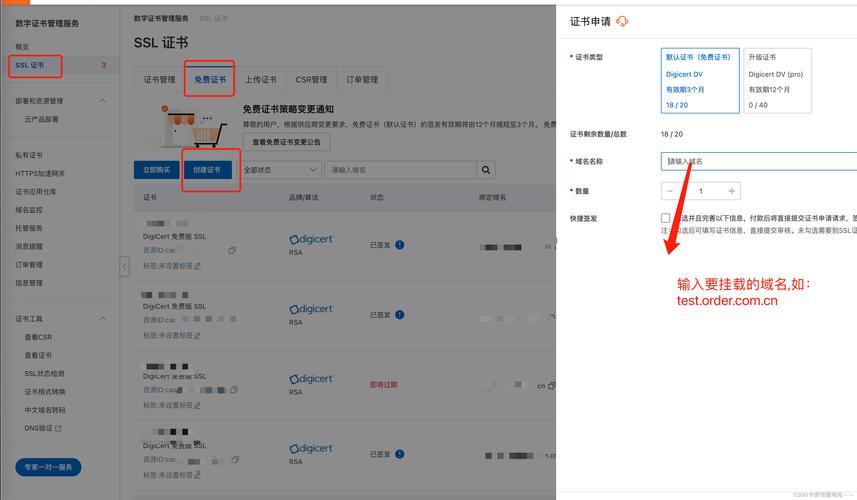Switch to the CSR管理 tab
Image resolution: width=857 pixels, height=500 pixels.
(312, 80)
